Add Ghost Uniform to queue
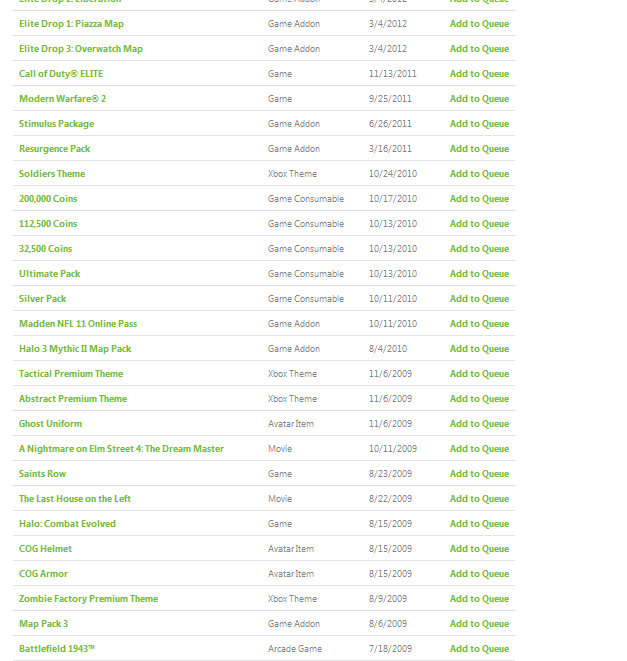Screen dimensions: 627x661 (479, 424)
